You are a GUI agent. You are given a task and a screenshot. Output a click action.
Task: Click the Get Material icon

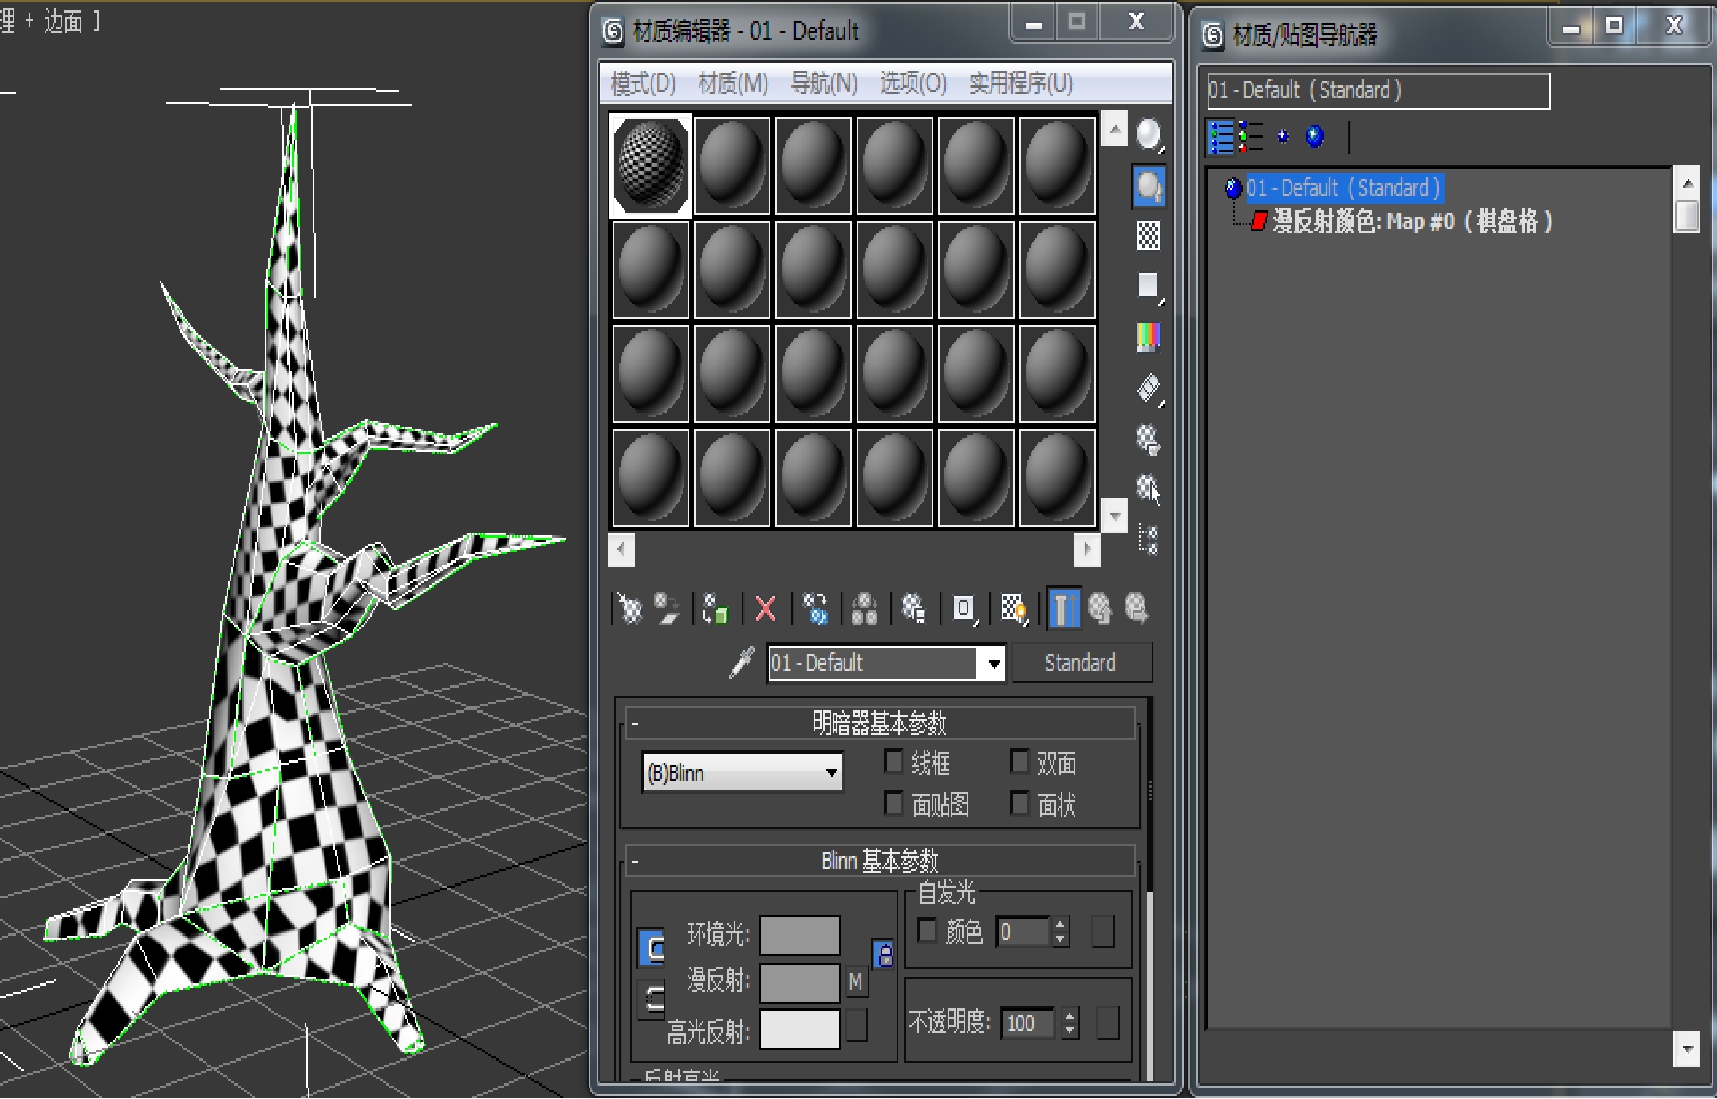tap(629, 609)
